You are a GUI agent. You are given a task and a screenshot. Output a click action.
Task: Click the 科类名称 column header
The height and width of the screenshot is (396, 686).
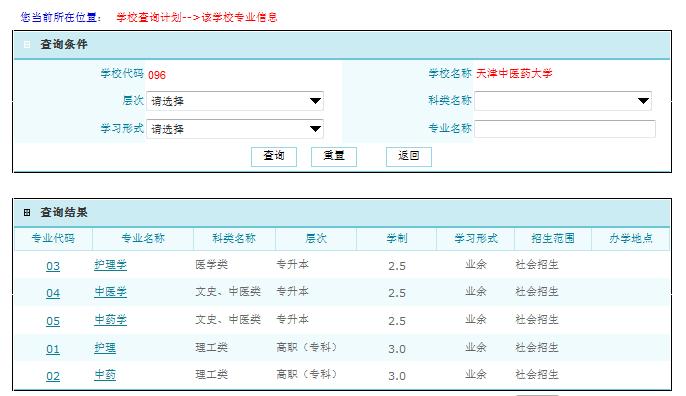[234, 238]
